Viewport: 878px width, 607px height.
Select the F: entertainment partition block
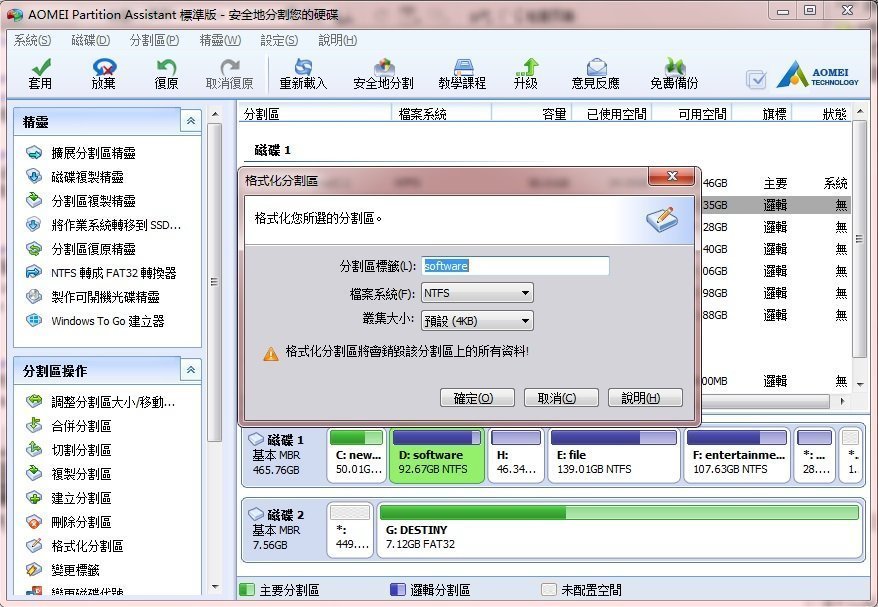(x=737, y=454)
